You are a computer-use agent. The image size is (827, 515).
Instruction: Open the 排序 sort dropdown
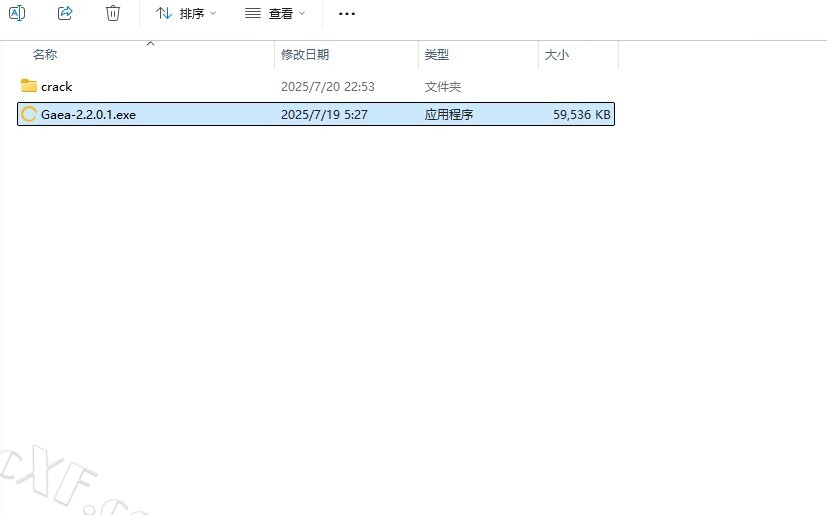click(x=186, y=13)
